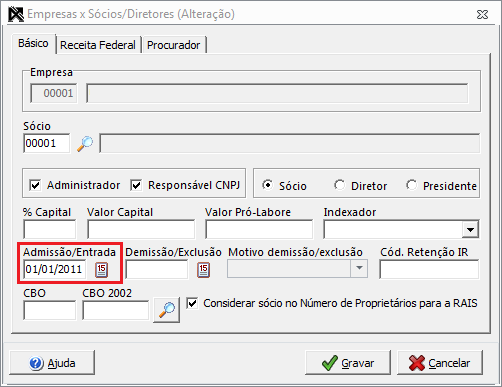Click the % Capital input field
The image size is (502, 387).
click(x=49, y=229)
